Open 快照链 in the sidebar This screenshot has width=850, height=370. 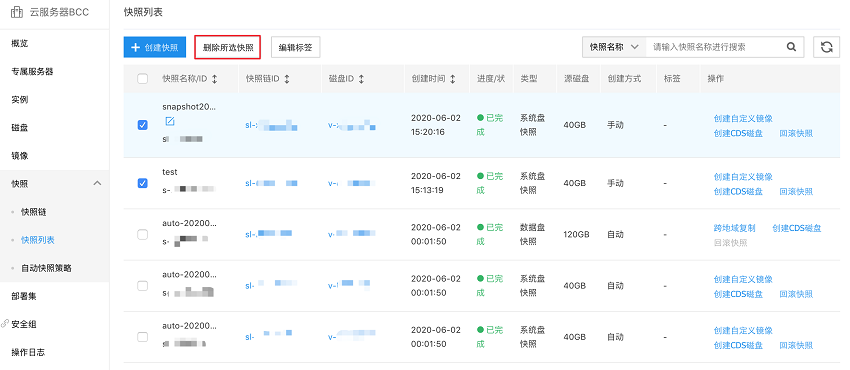[34, 212]
